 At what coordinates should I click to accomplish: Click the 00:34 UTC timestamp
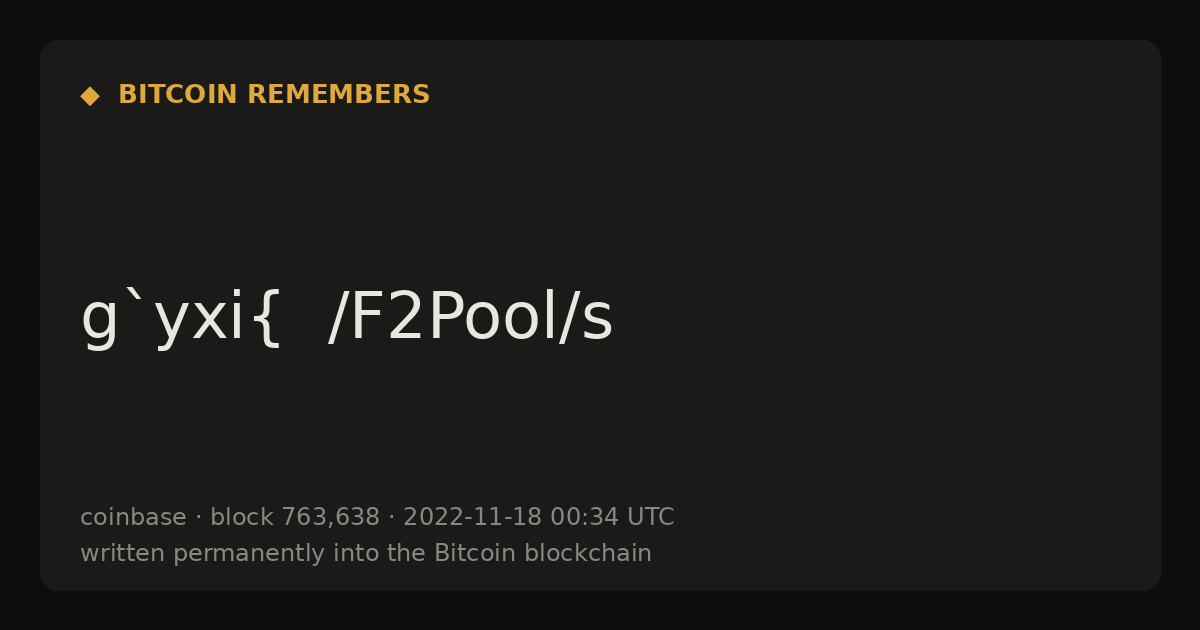[x=612, y=517]
